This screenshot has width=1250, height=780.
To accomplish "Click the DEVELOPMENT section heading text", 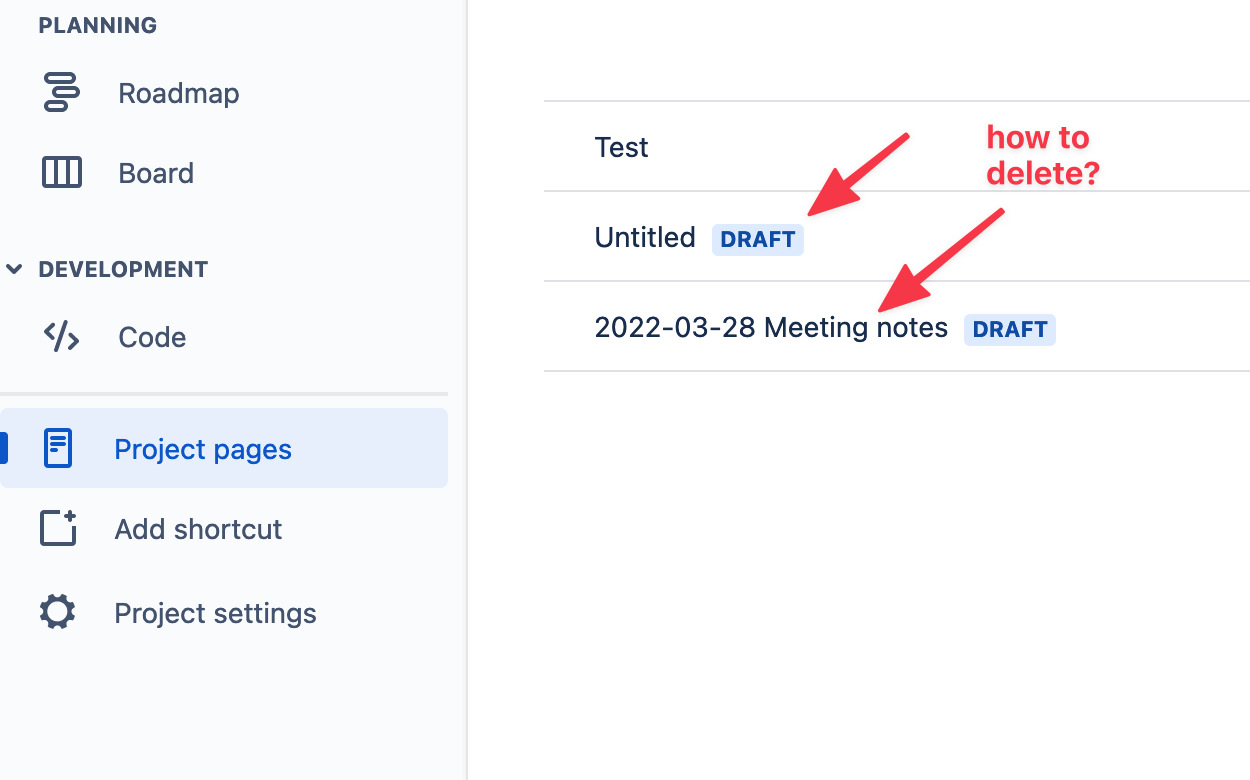I will [x=123, y=269].
